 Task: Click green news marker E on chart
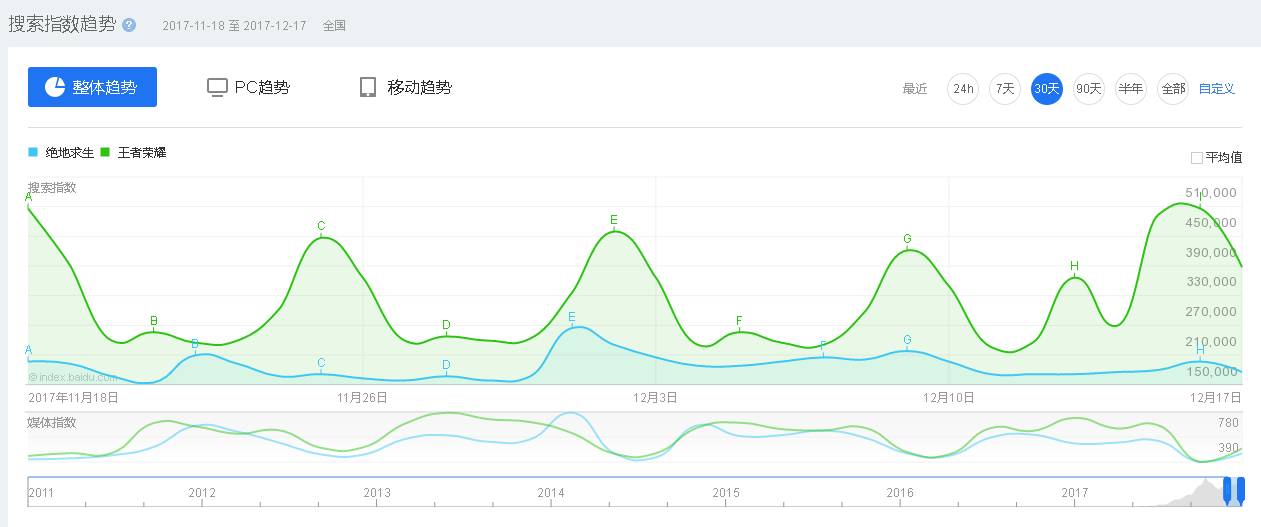click(x=614, y=220)
